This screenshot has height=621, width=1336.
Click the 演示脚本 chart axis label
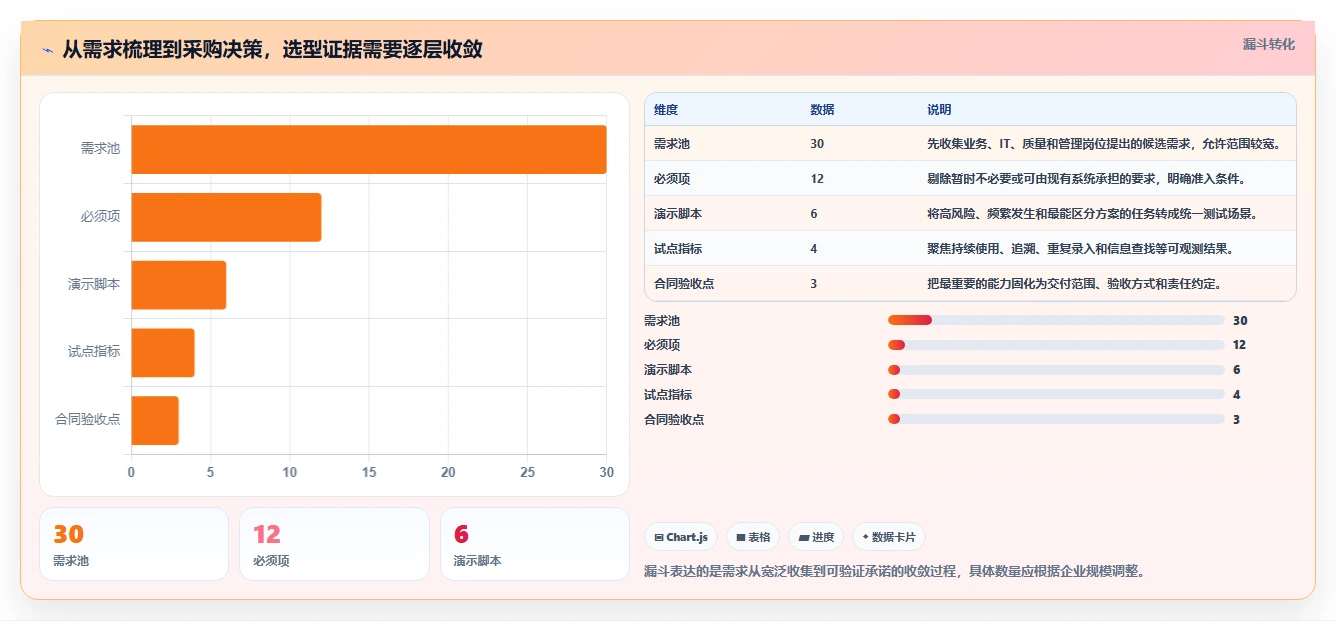click(94, 285)
